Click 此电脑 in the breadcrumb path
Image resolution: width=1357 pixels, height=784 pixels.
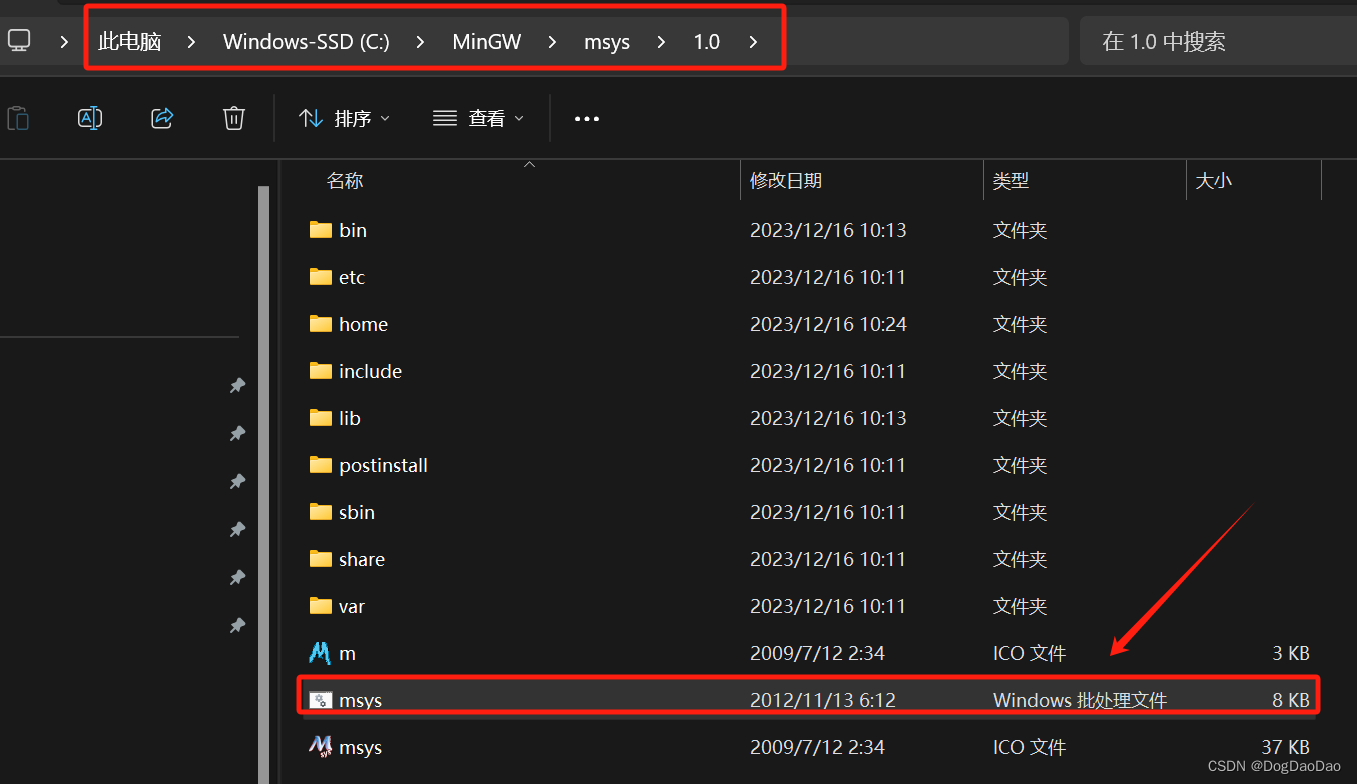[130, 42]
